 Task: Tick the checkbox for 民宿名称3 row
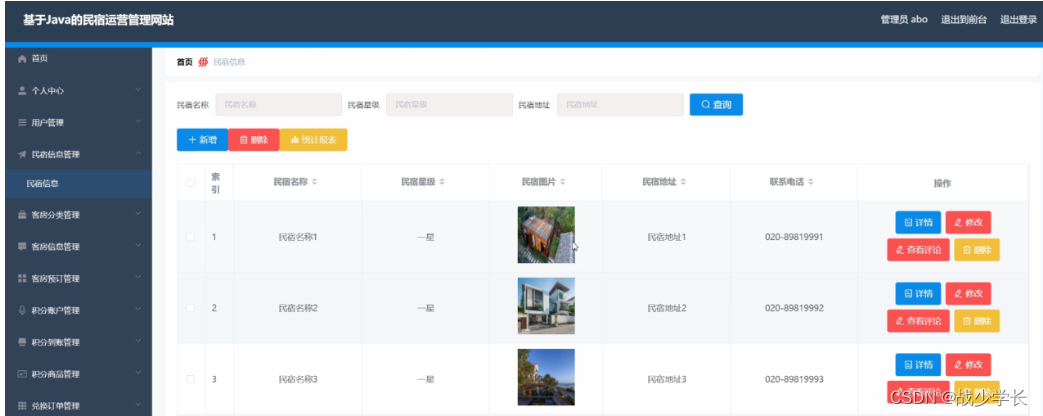(191, 379)
